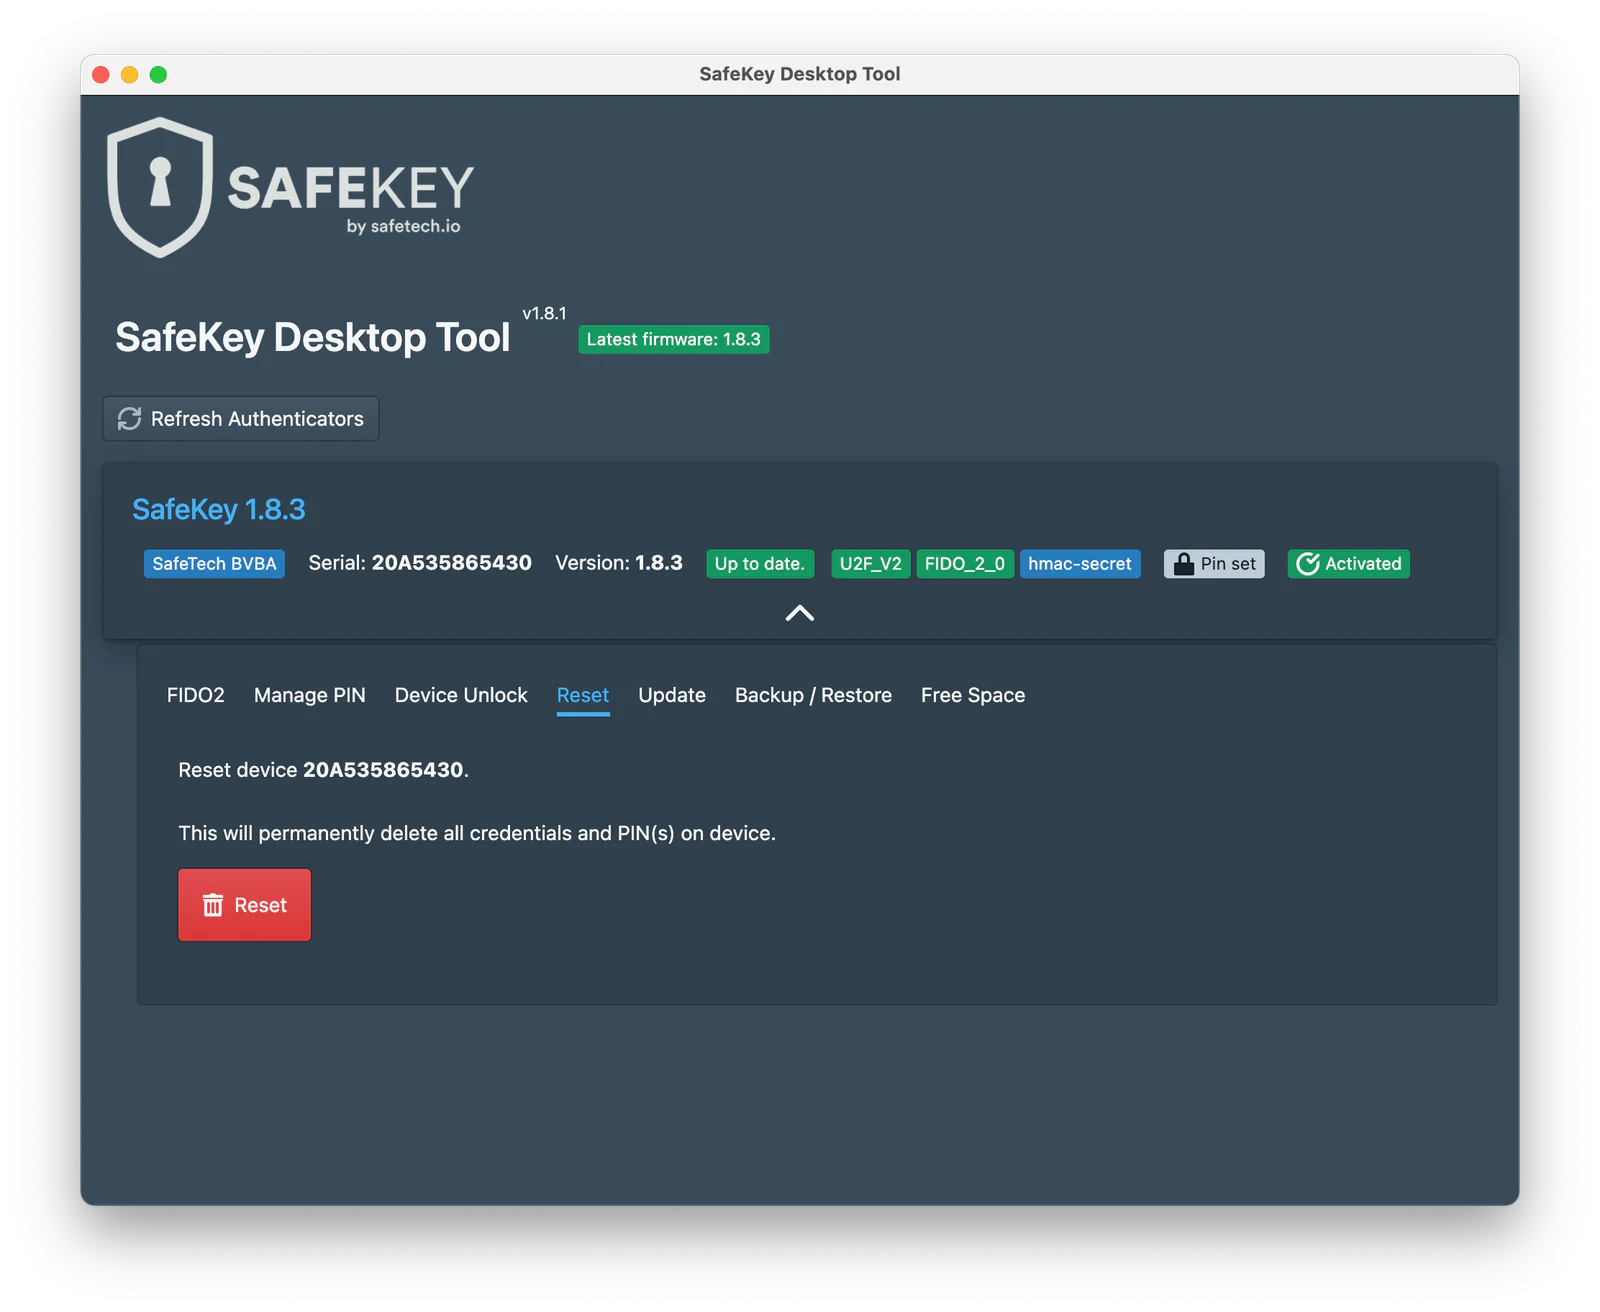The height and width of the screenshot is (1312, 1600).
Task: Open the FIDO2 tab
Action: click(196, 695)
